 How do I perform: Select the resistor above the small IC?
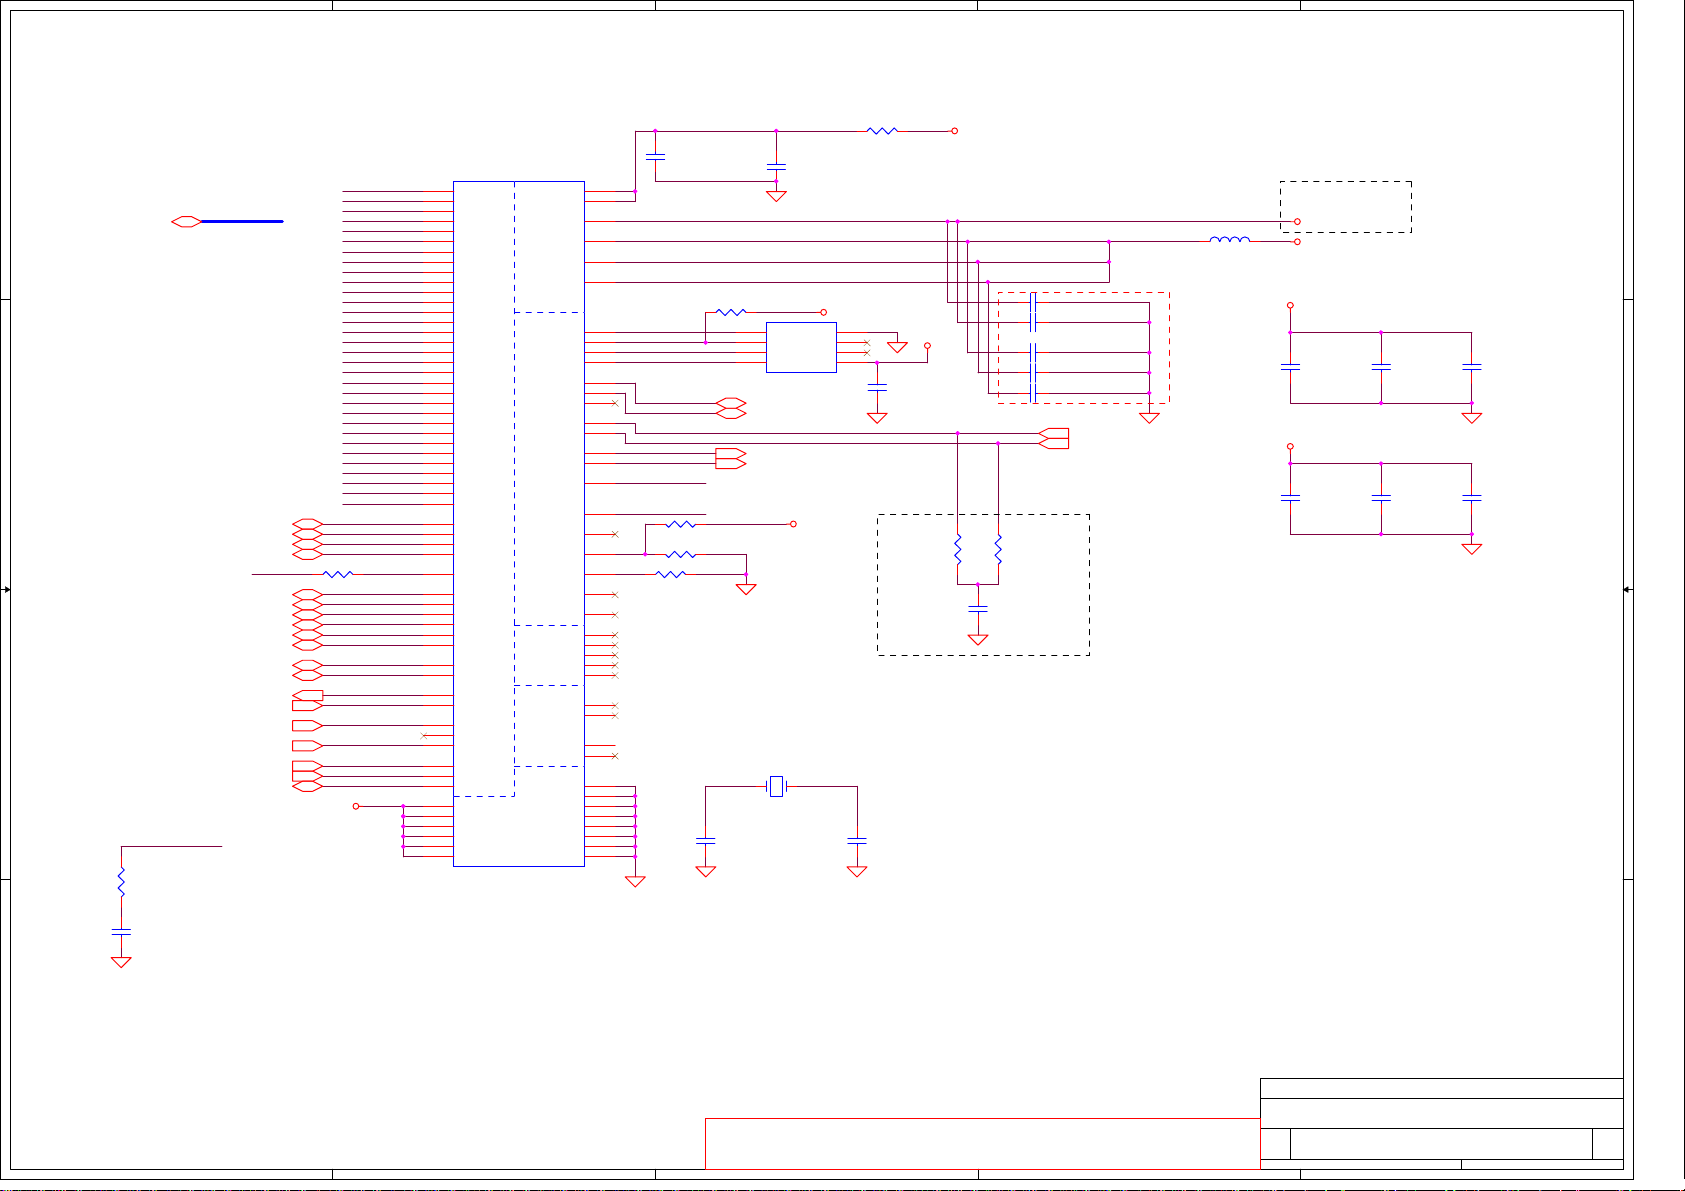point(731,312)
